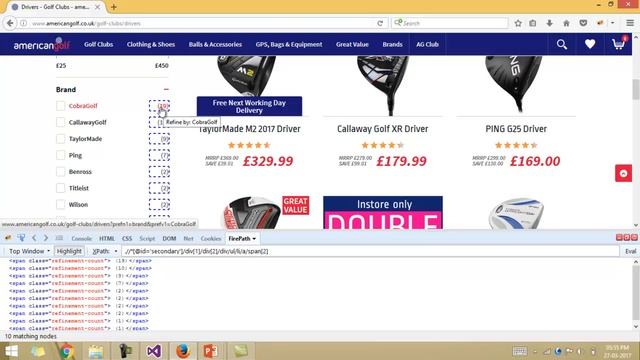Open the Clothing & Shoes menu

[151, 44]
